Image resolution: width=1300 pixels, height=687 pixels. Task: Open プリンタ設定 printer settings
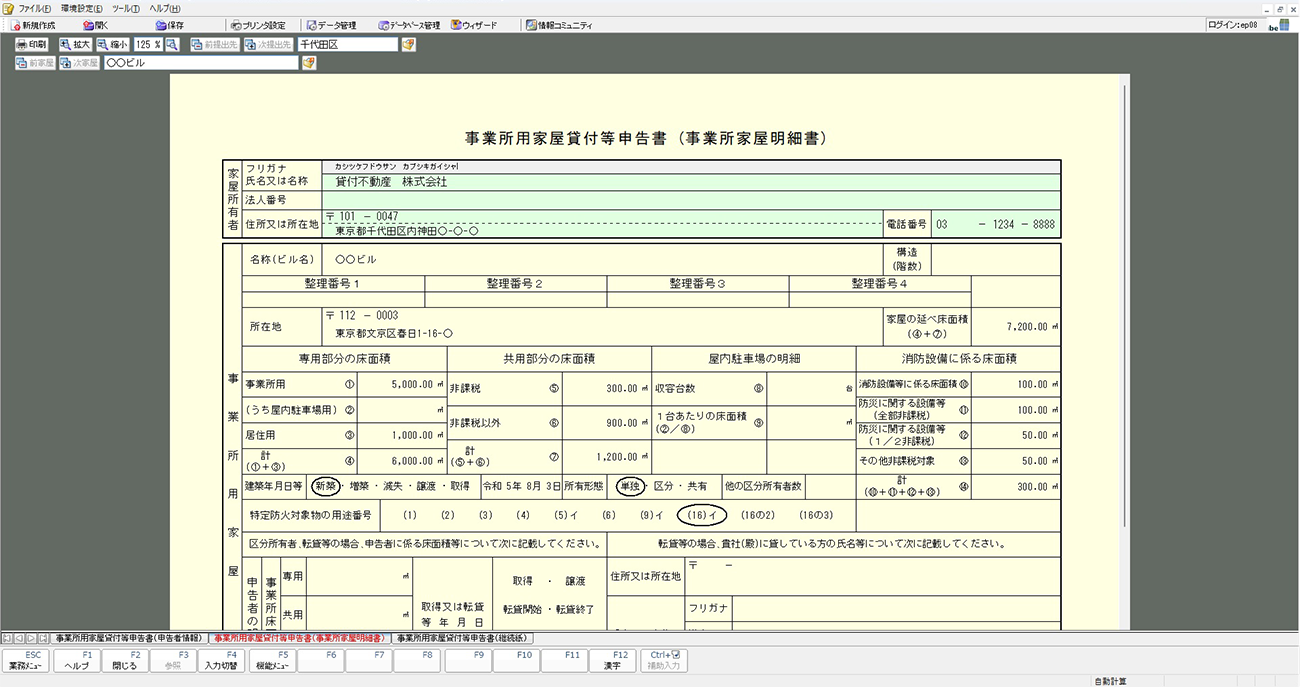[257, 25]
